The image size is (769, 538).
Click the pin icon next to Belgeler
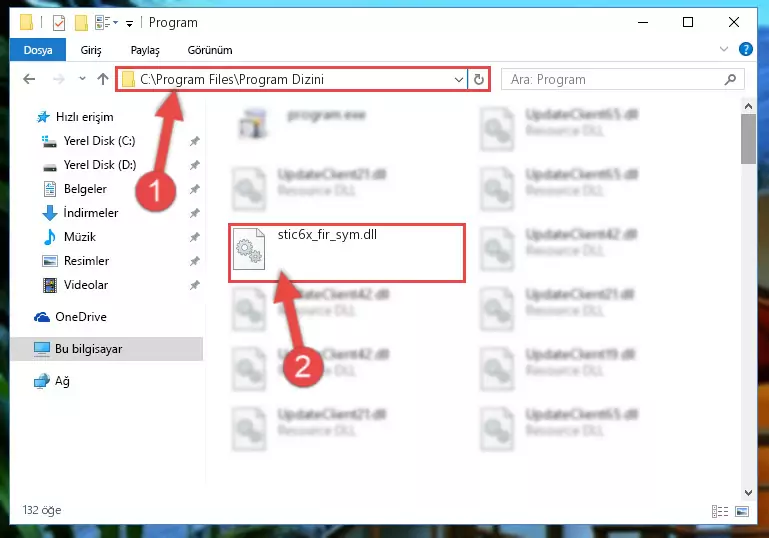pyautogui.click(x=195, y=189)
